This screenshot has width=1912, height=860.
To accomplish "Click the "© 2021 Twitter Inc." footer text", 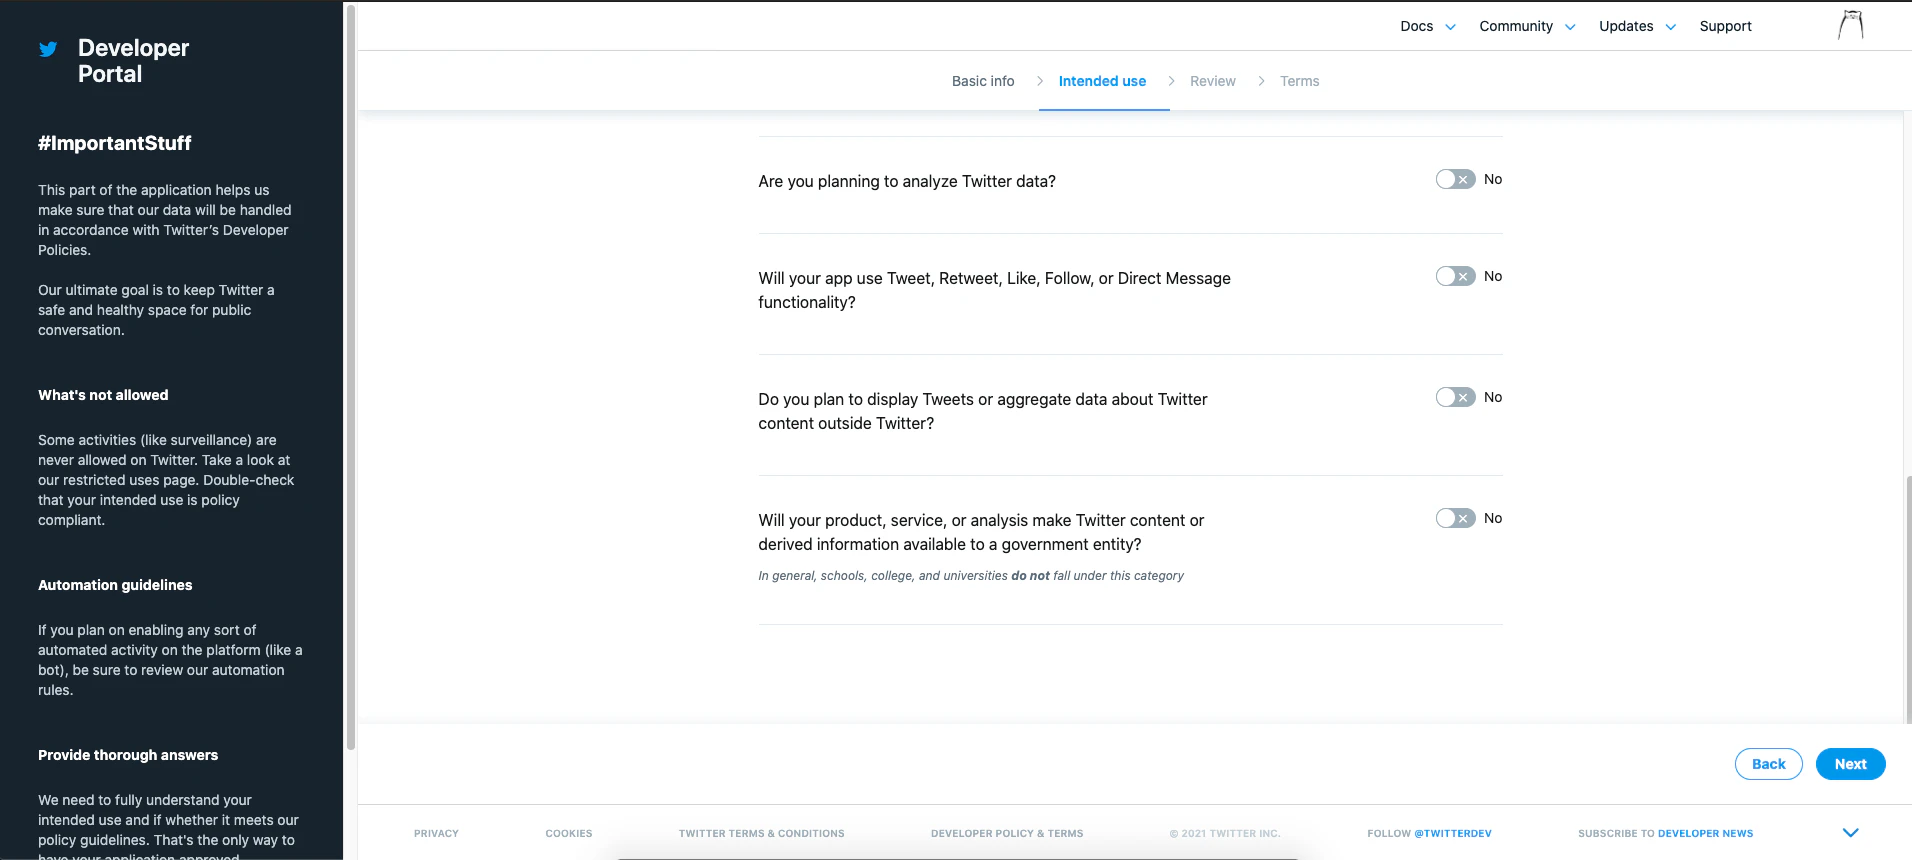I will pyautogui.click(x=1225, y=833).
